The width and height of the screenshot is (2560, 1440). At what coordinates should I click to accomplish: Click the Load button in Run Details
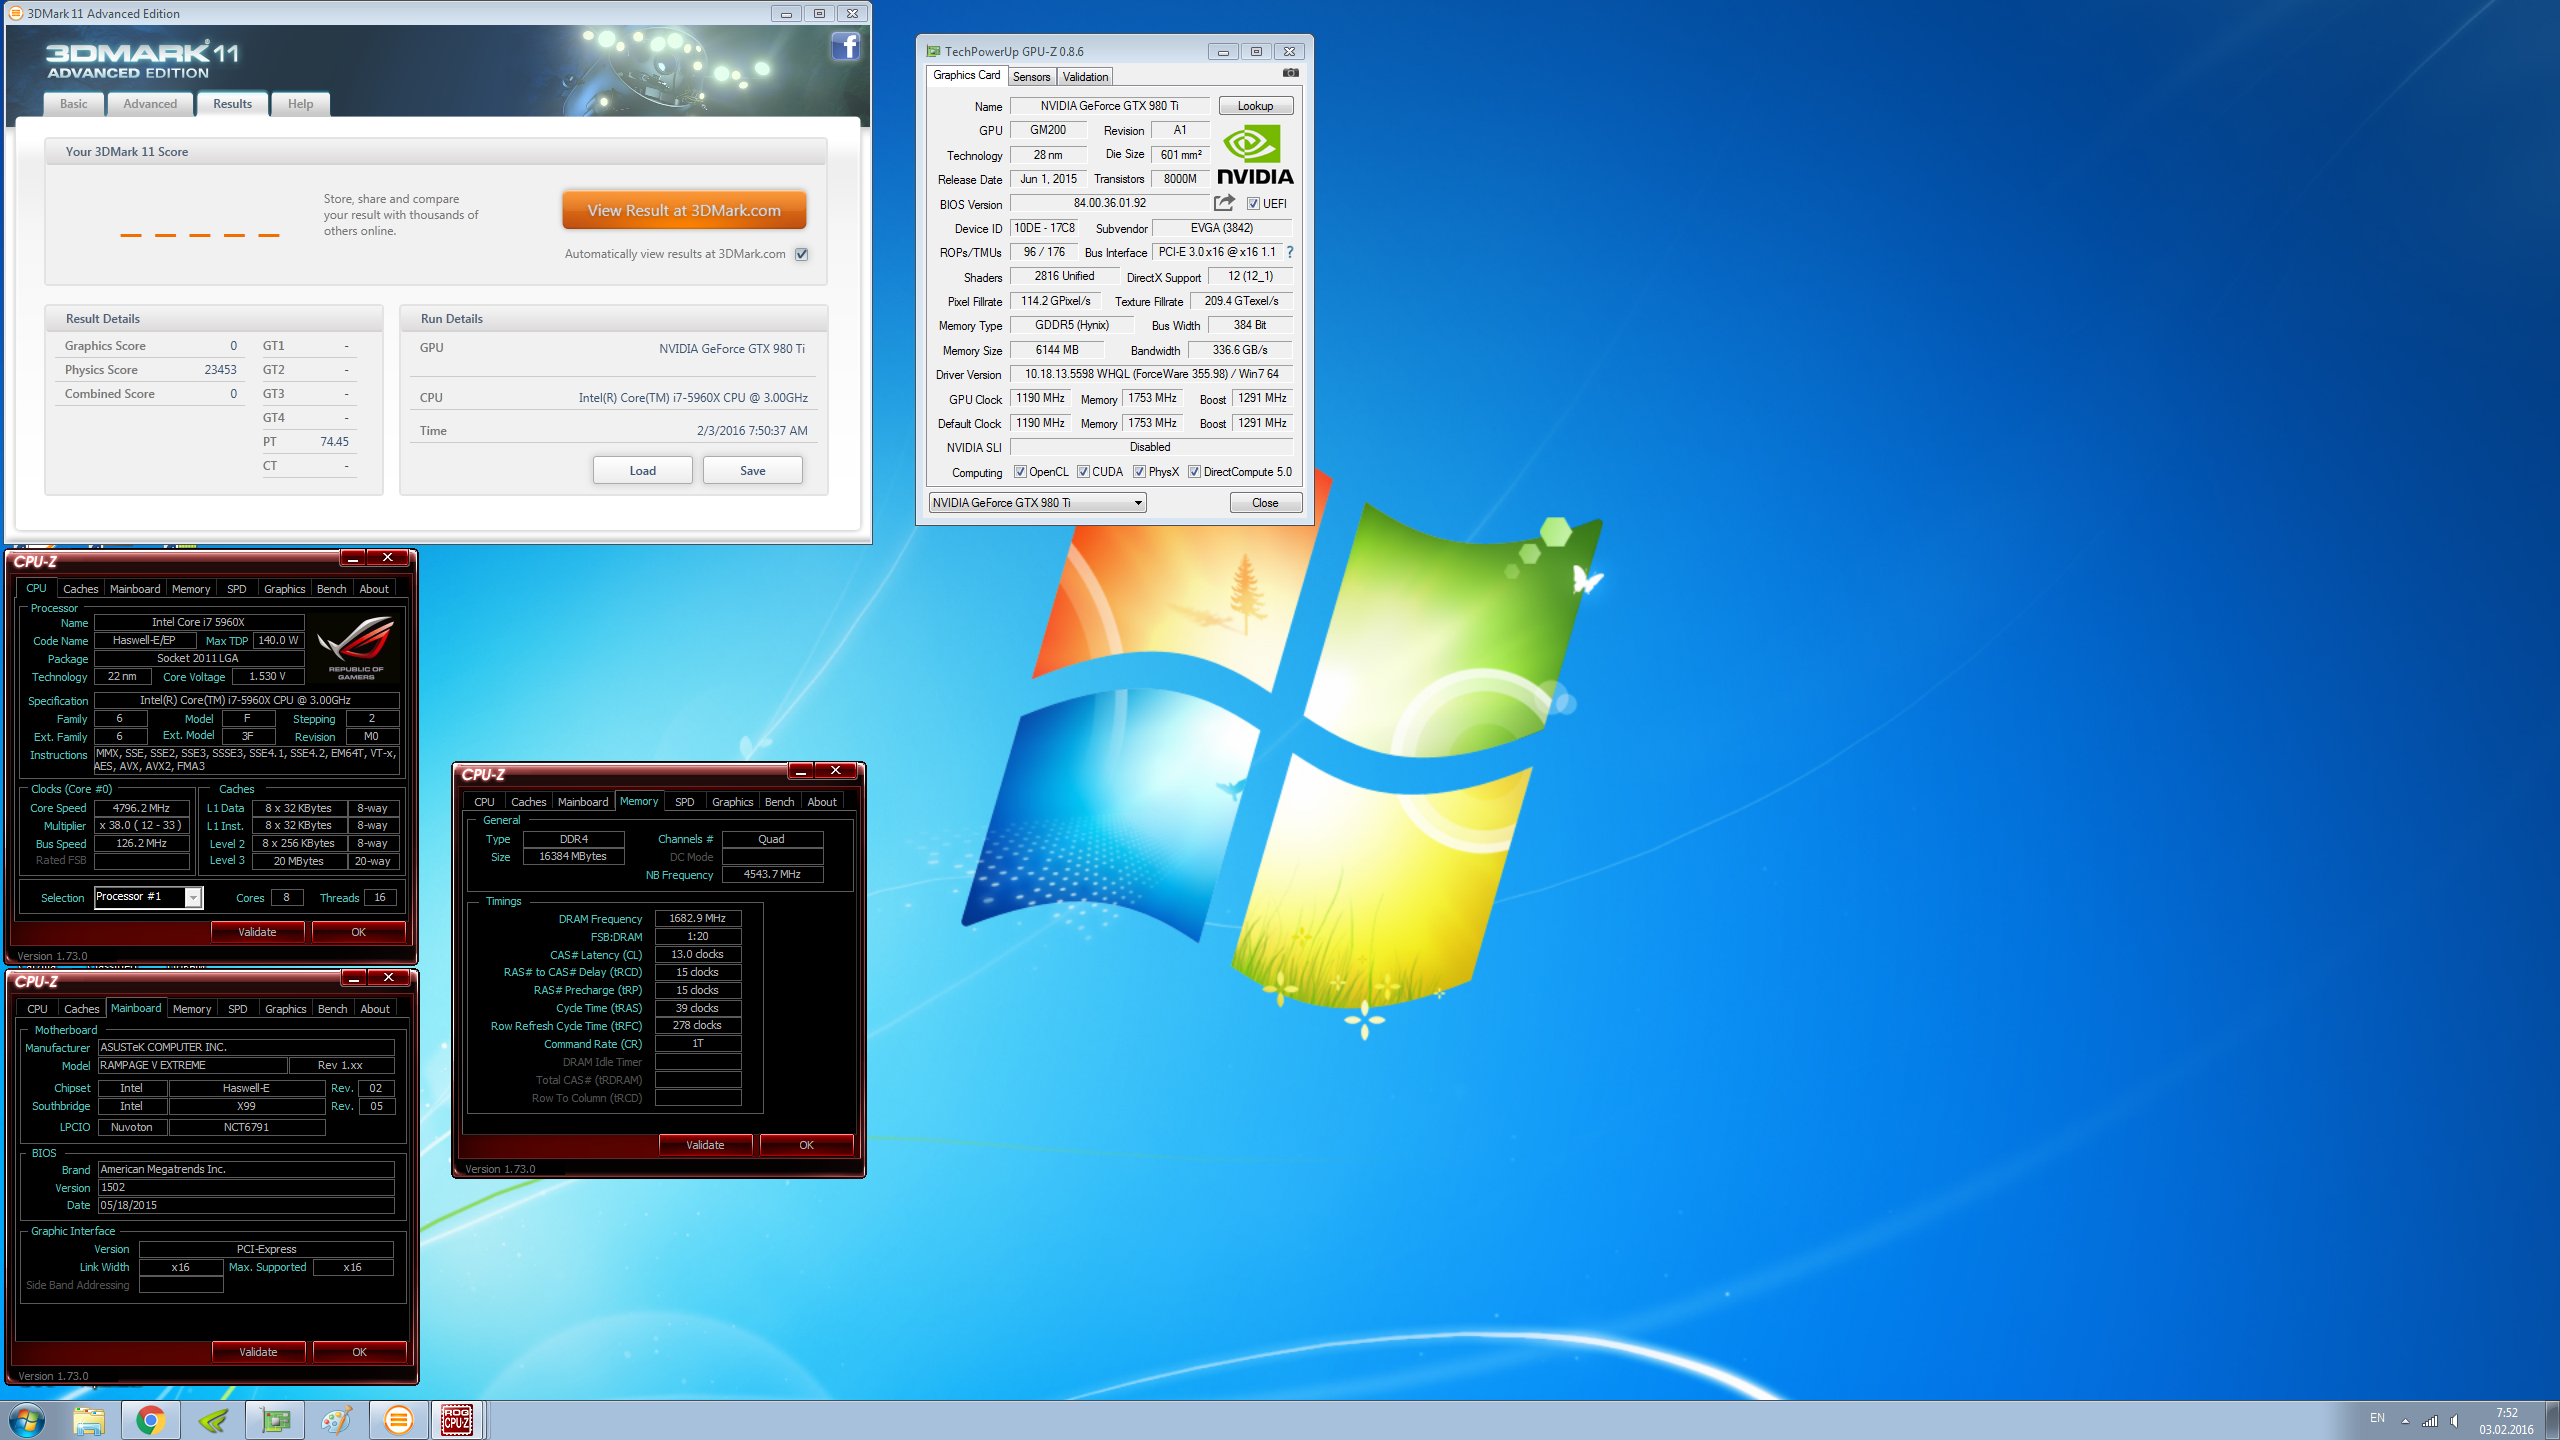pyautogui.click(x=642, y=470)
